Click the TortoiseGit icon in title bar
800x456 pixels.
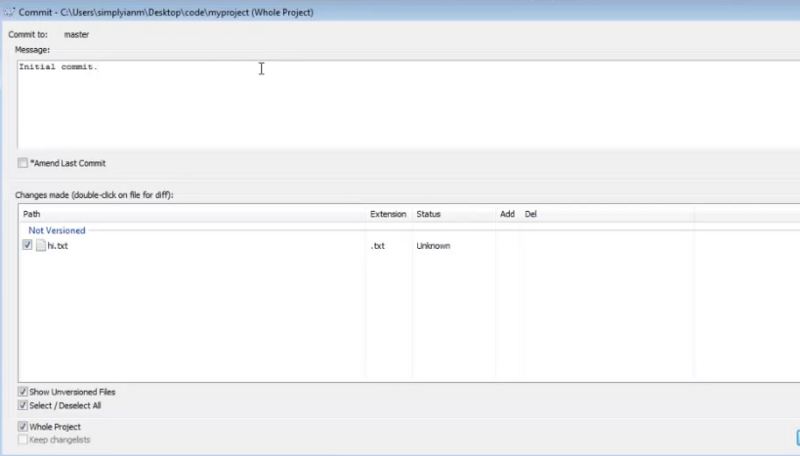click(9, 12)
